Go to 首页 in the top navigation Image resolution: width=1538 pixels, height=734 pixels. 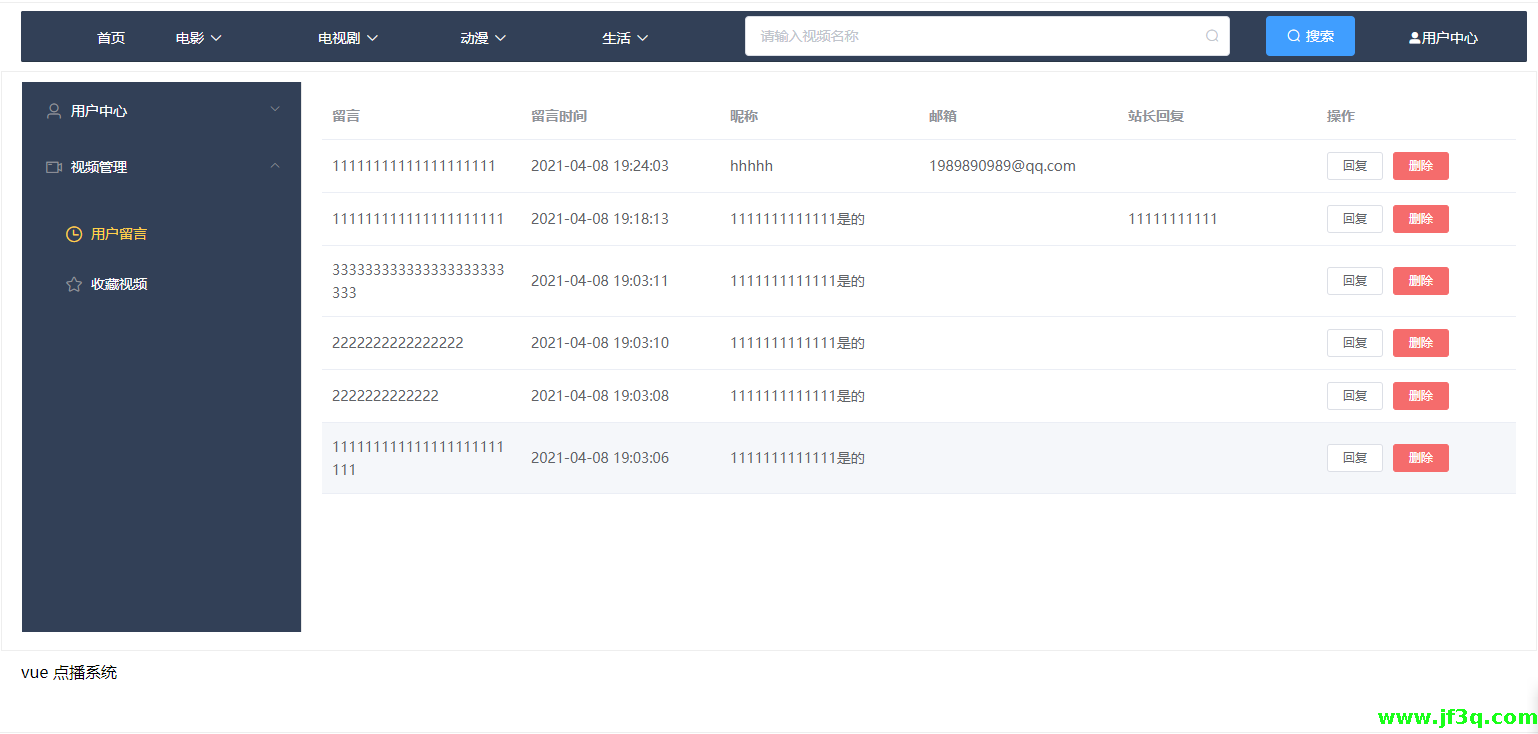(111, 38)
